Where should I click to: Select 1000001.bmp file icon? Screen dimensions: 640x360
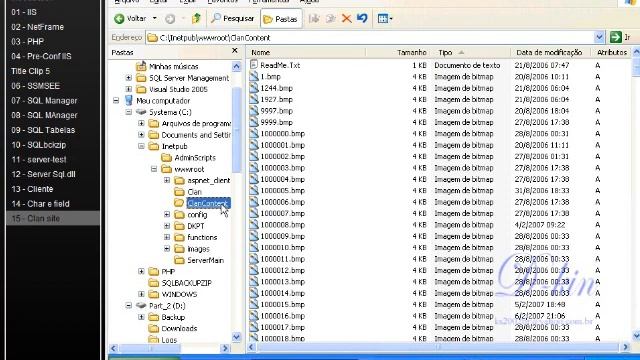(x=254, y=145)
